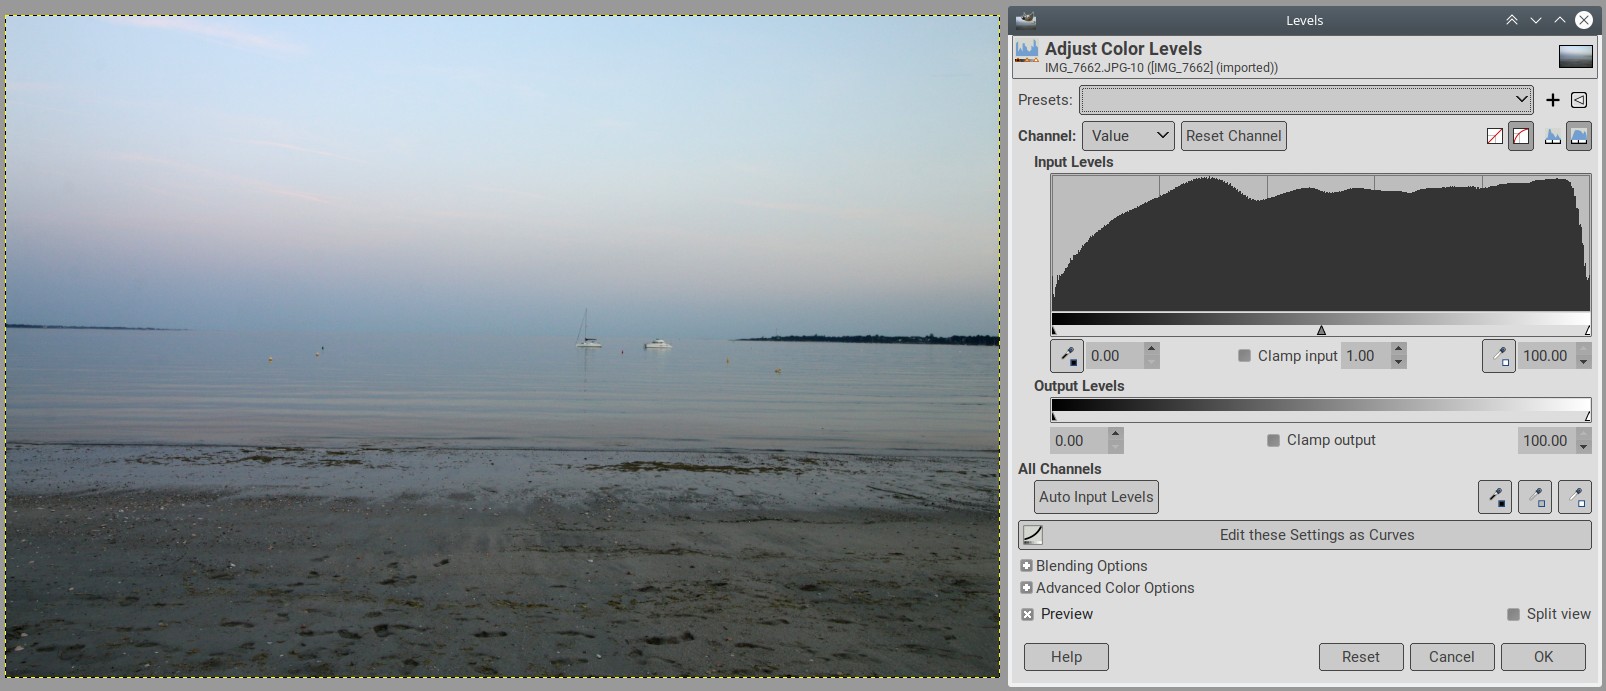
Task: Click the high output value field 100.00
Action: (1546, 440)
